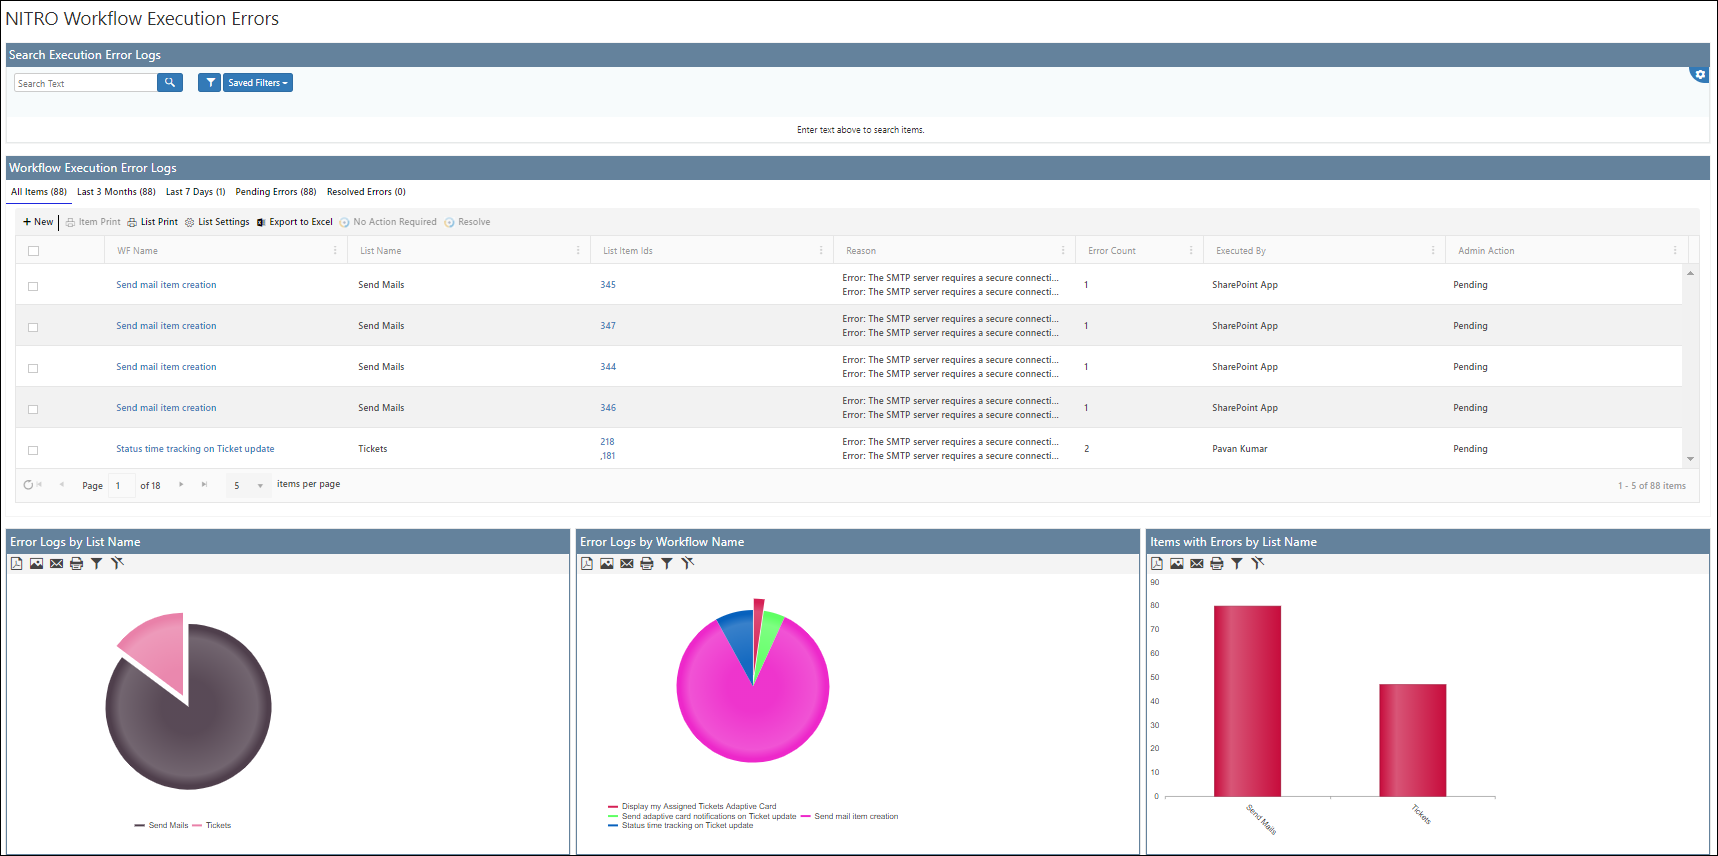Clear filter on Error Logs by List Name
This screenshot has height=856, width=1718.
[x=117, y=564]
